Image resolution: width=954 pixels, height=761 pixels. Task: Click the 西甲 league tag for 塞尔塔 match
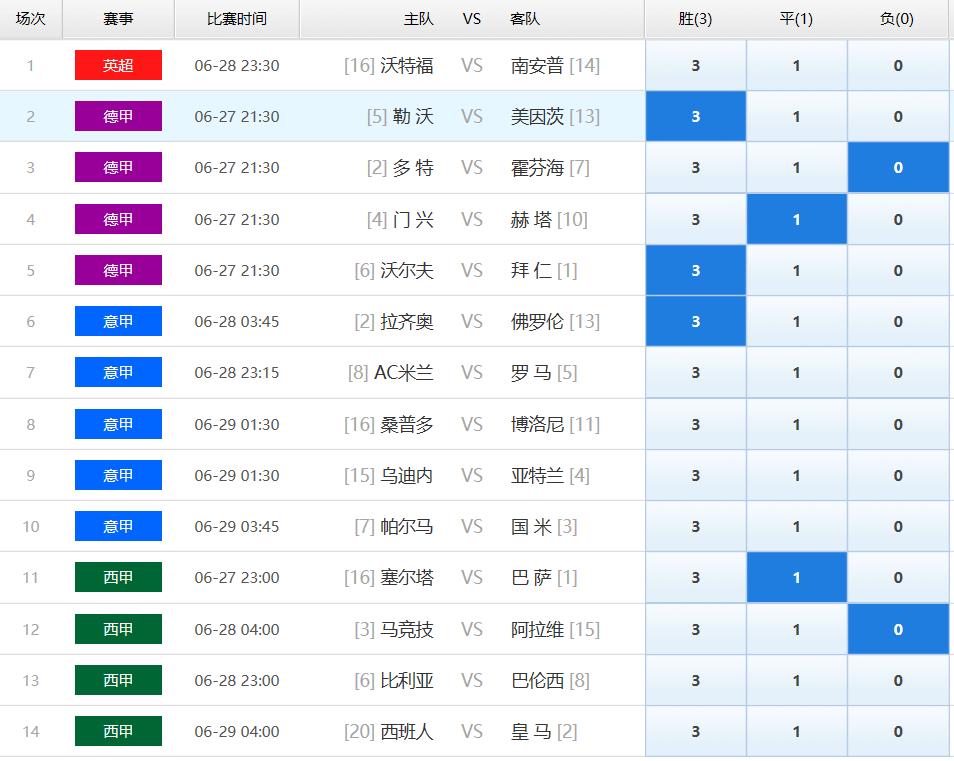pyautogui.click(x=118, y=577)
